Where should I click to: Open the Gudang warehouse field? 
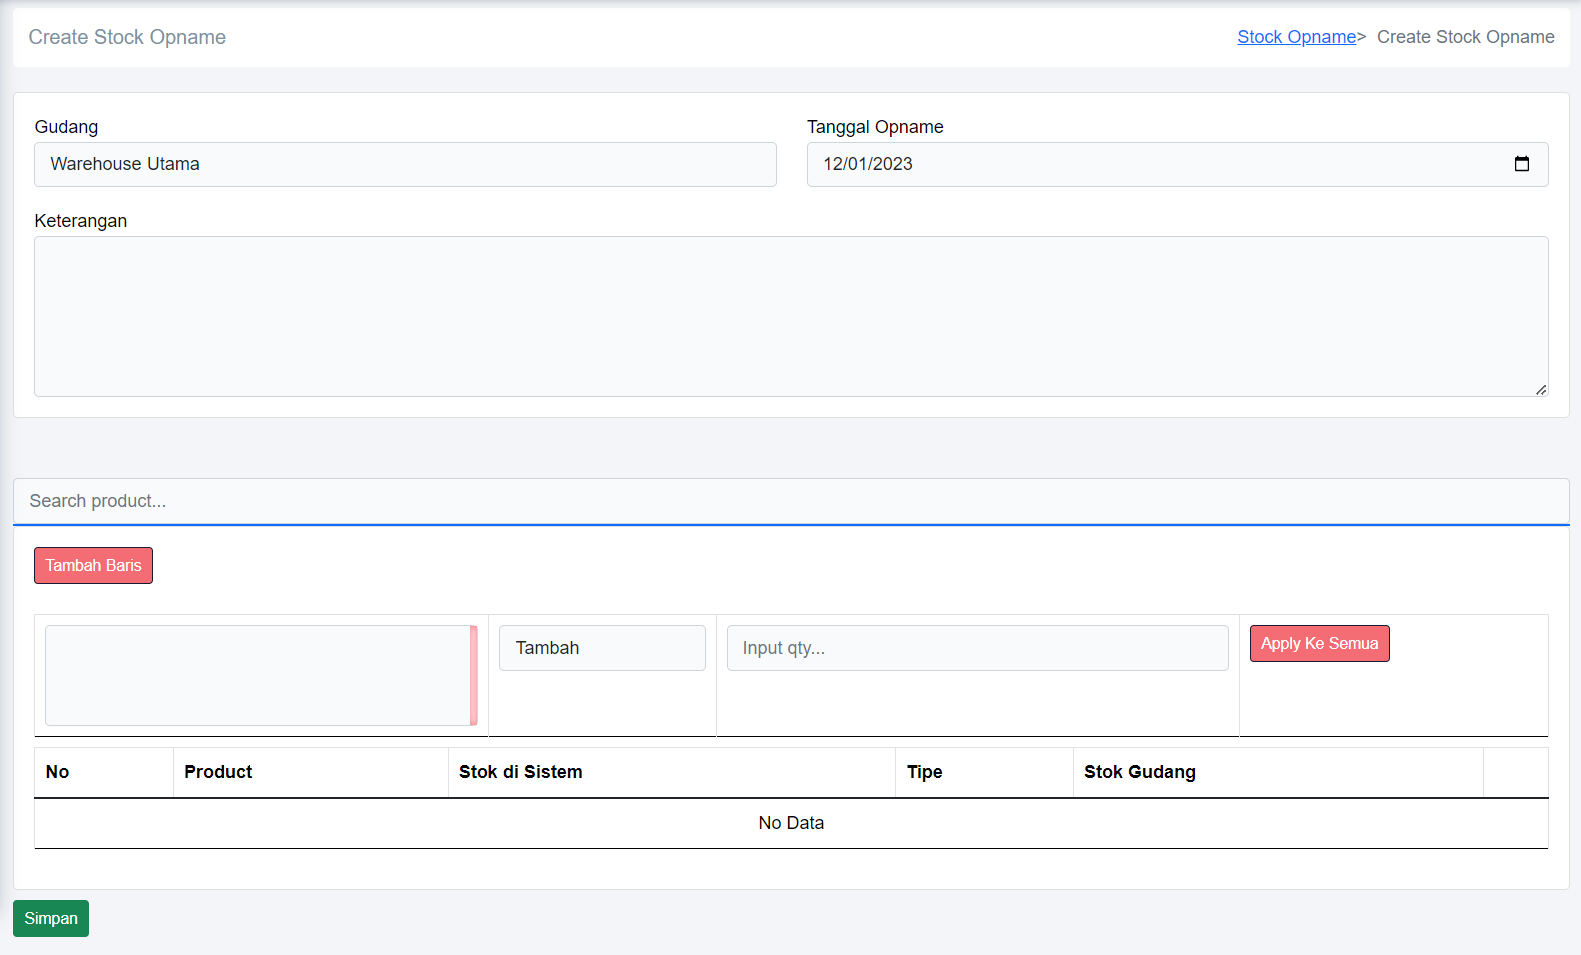point(405,164)
